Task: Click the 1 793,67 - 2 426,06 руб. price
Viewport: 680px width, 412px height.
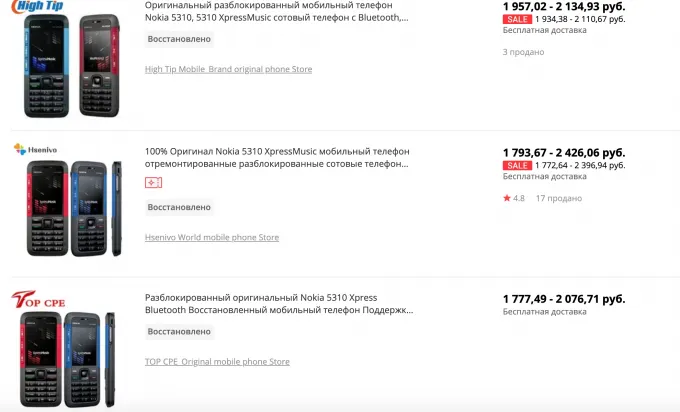Action: pyautogui.click(x=563, y=152)
